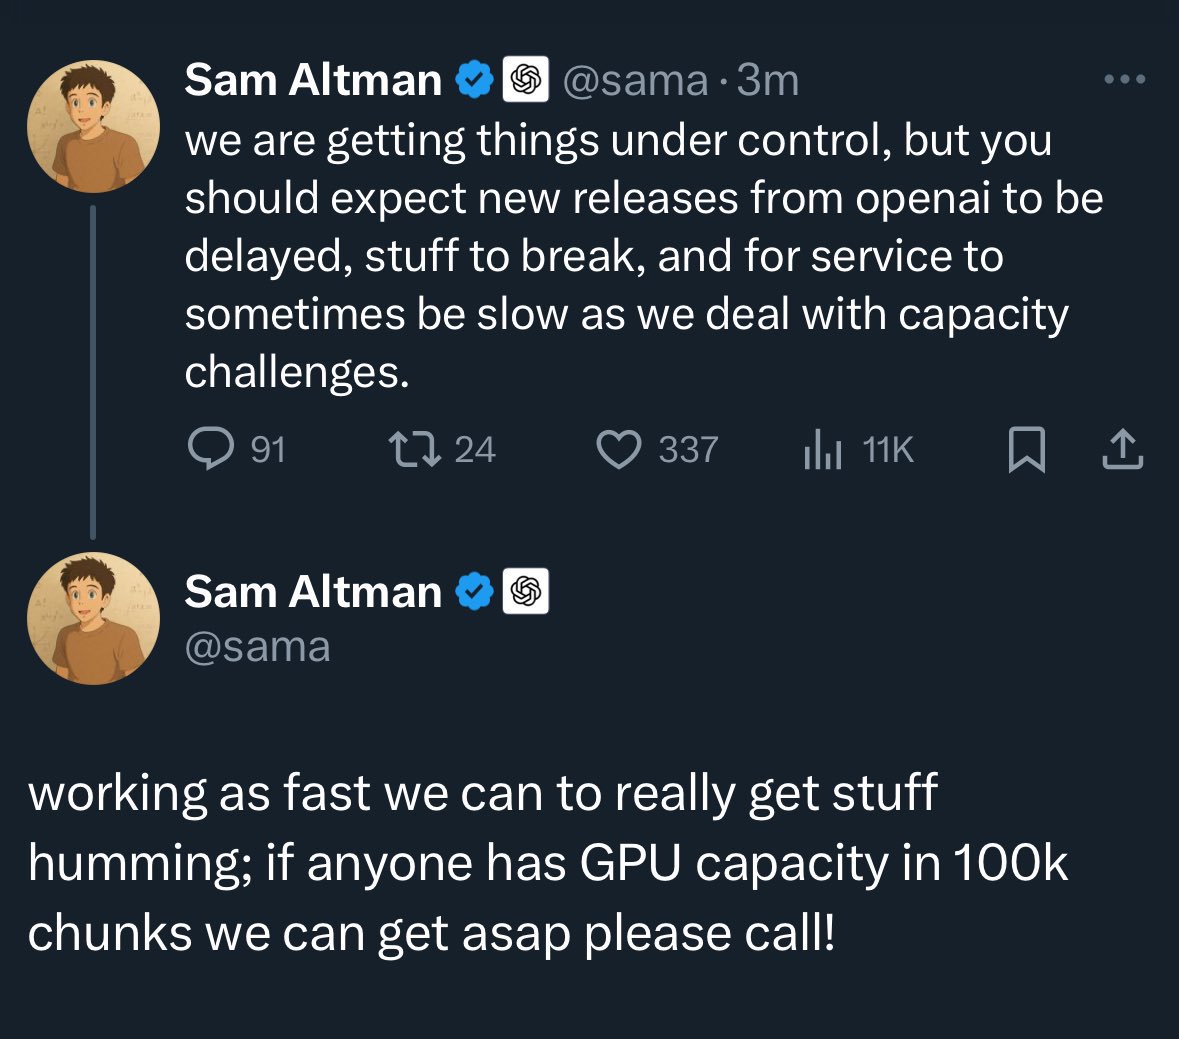Click OpenAI affiliation badge in second tweet
Screen dimensions: 1179x1039
point(525,592)
